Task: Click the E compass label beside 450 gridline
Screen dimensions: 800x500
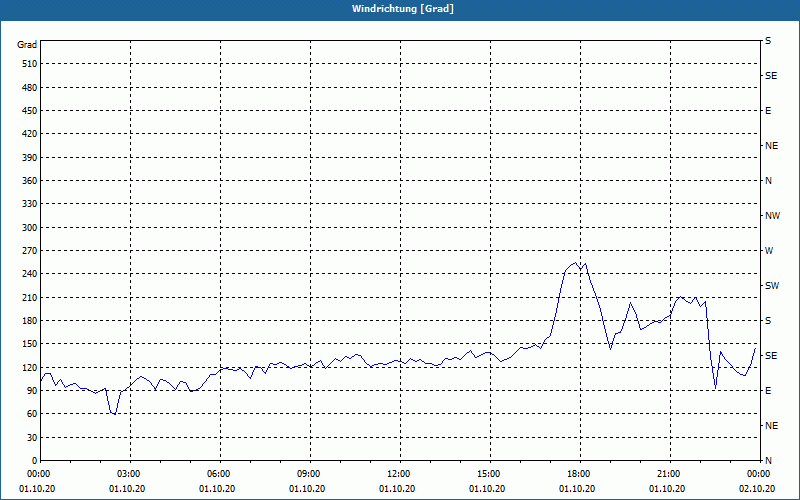Action: pyautogui.click(x=768, y=111)
